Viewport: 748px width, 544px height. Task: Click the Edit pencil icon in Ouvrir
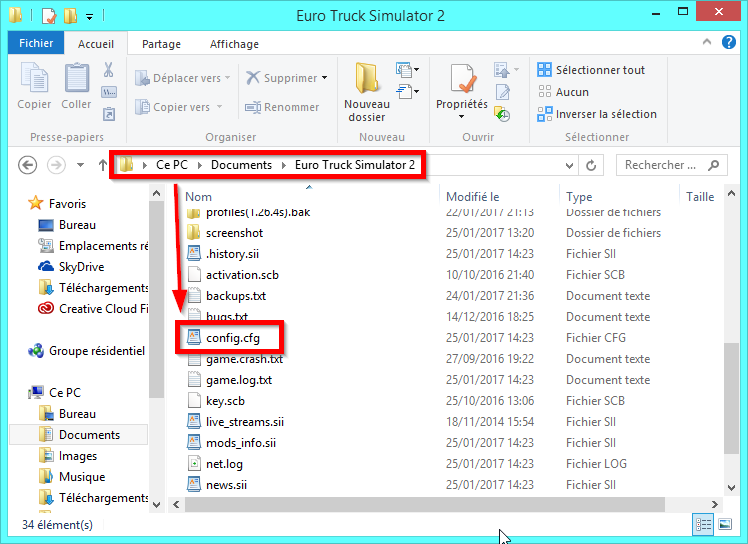(x=502, y=92)
